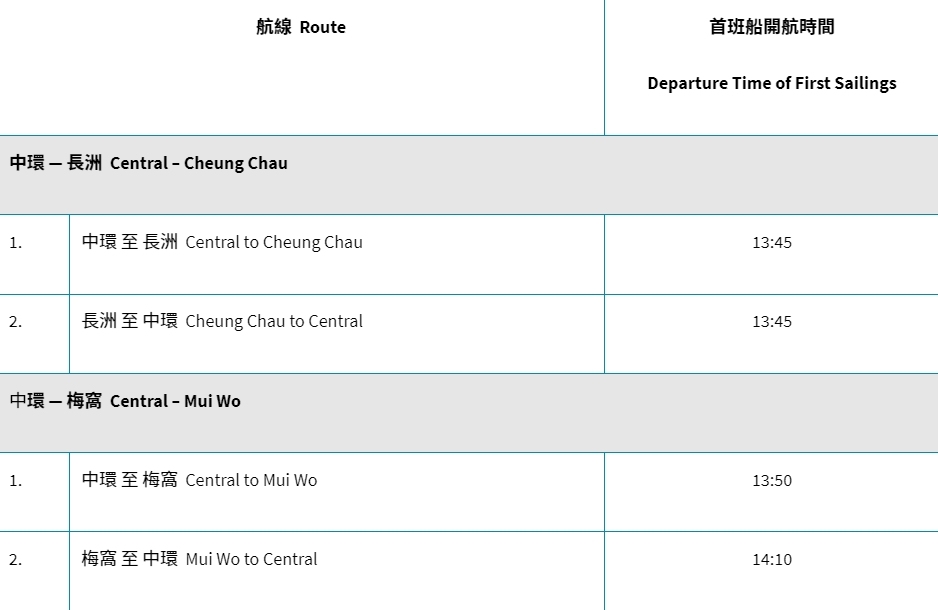Click the "梅窩 至 中環 Mui Wo to Central" route cell
This screenshot has height=610, width=938.
click(x=200, y=559)
